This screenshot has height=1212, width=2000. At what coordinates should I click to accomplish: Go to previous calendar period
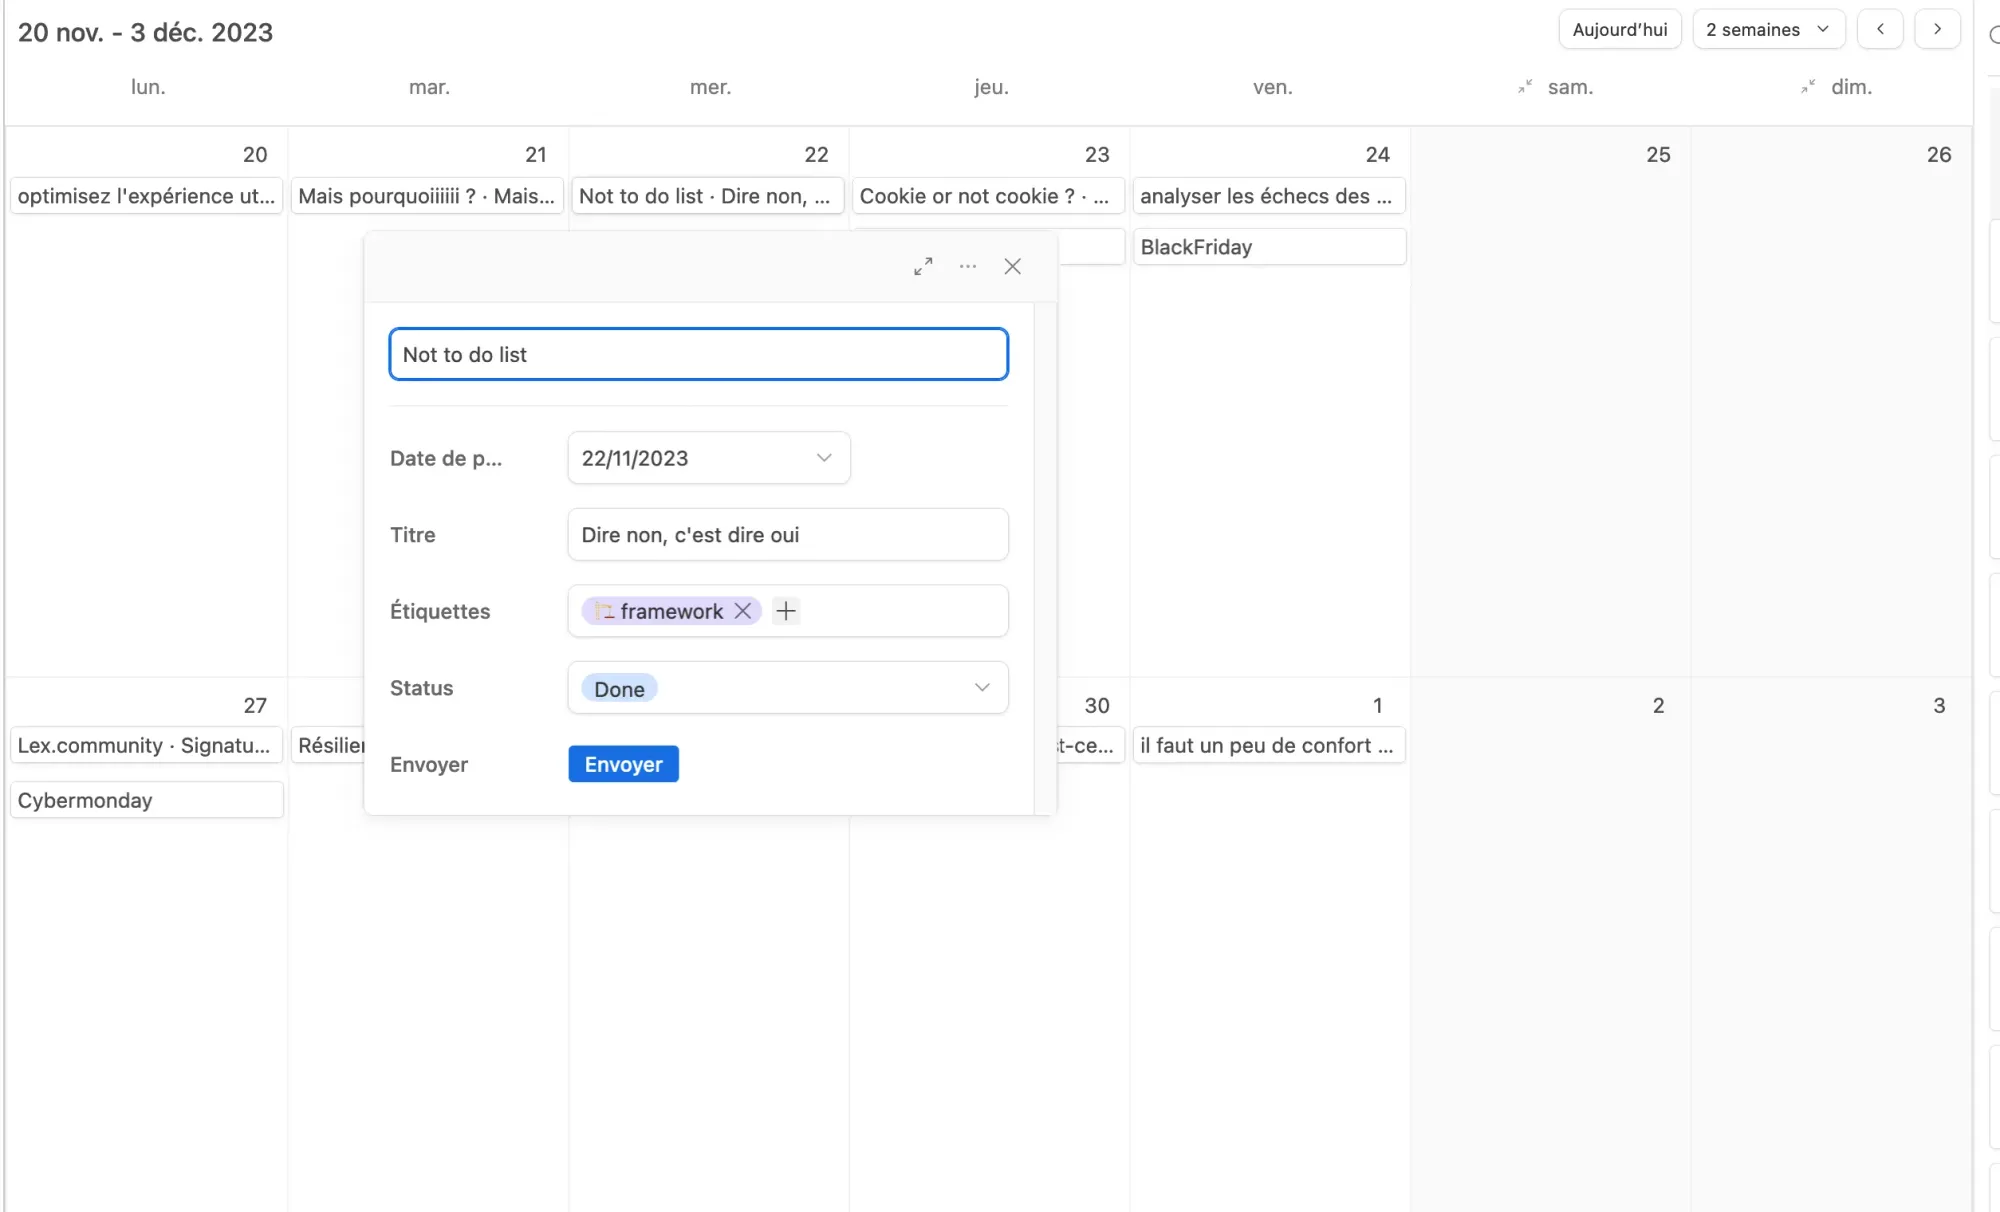point(1880,29)
